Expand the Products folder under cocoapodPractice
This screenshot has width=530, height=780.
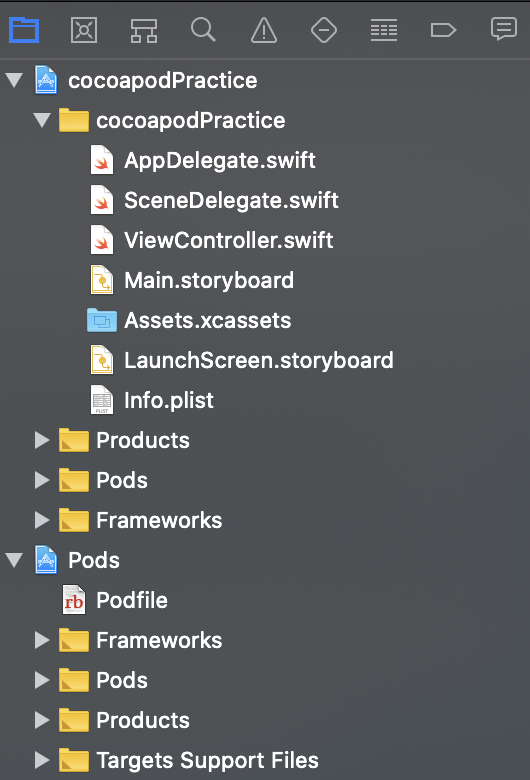42,440
